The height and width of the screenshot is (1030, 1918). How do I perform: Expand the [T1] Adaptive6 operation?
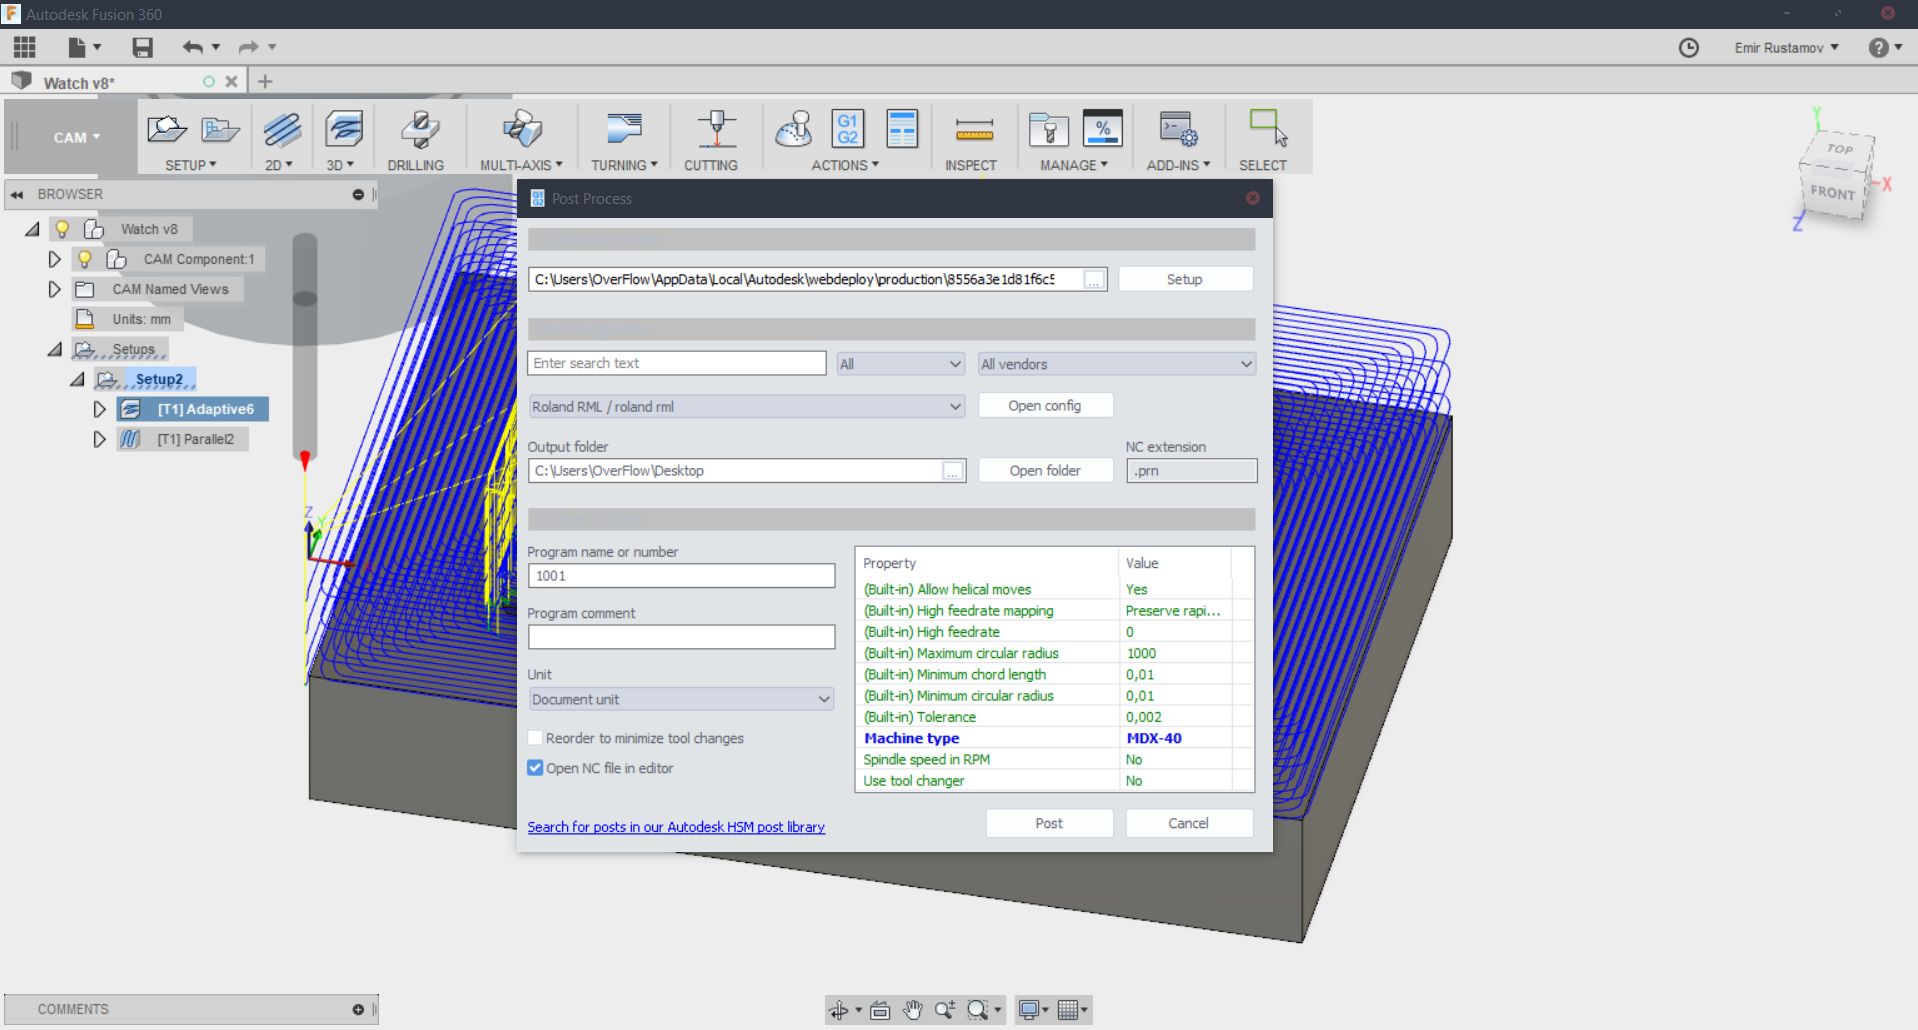(x=99, y=409)
